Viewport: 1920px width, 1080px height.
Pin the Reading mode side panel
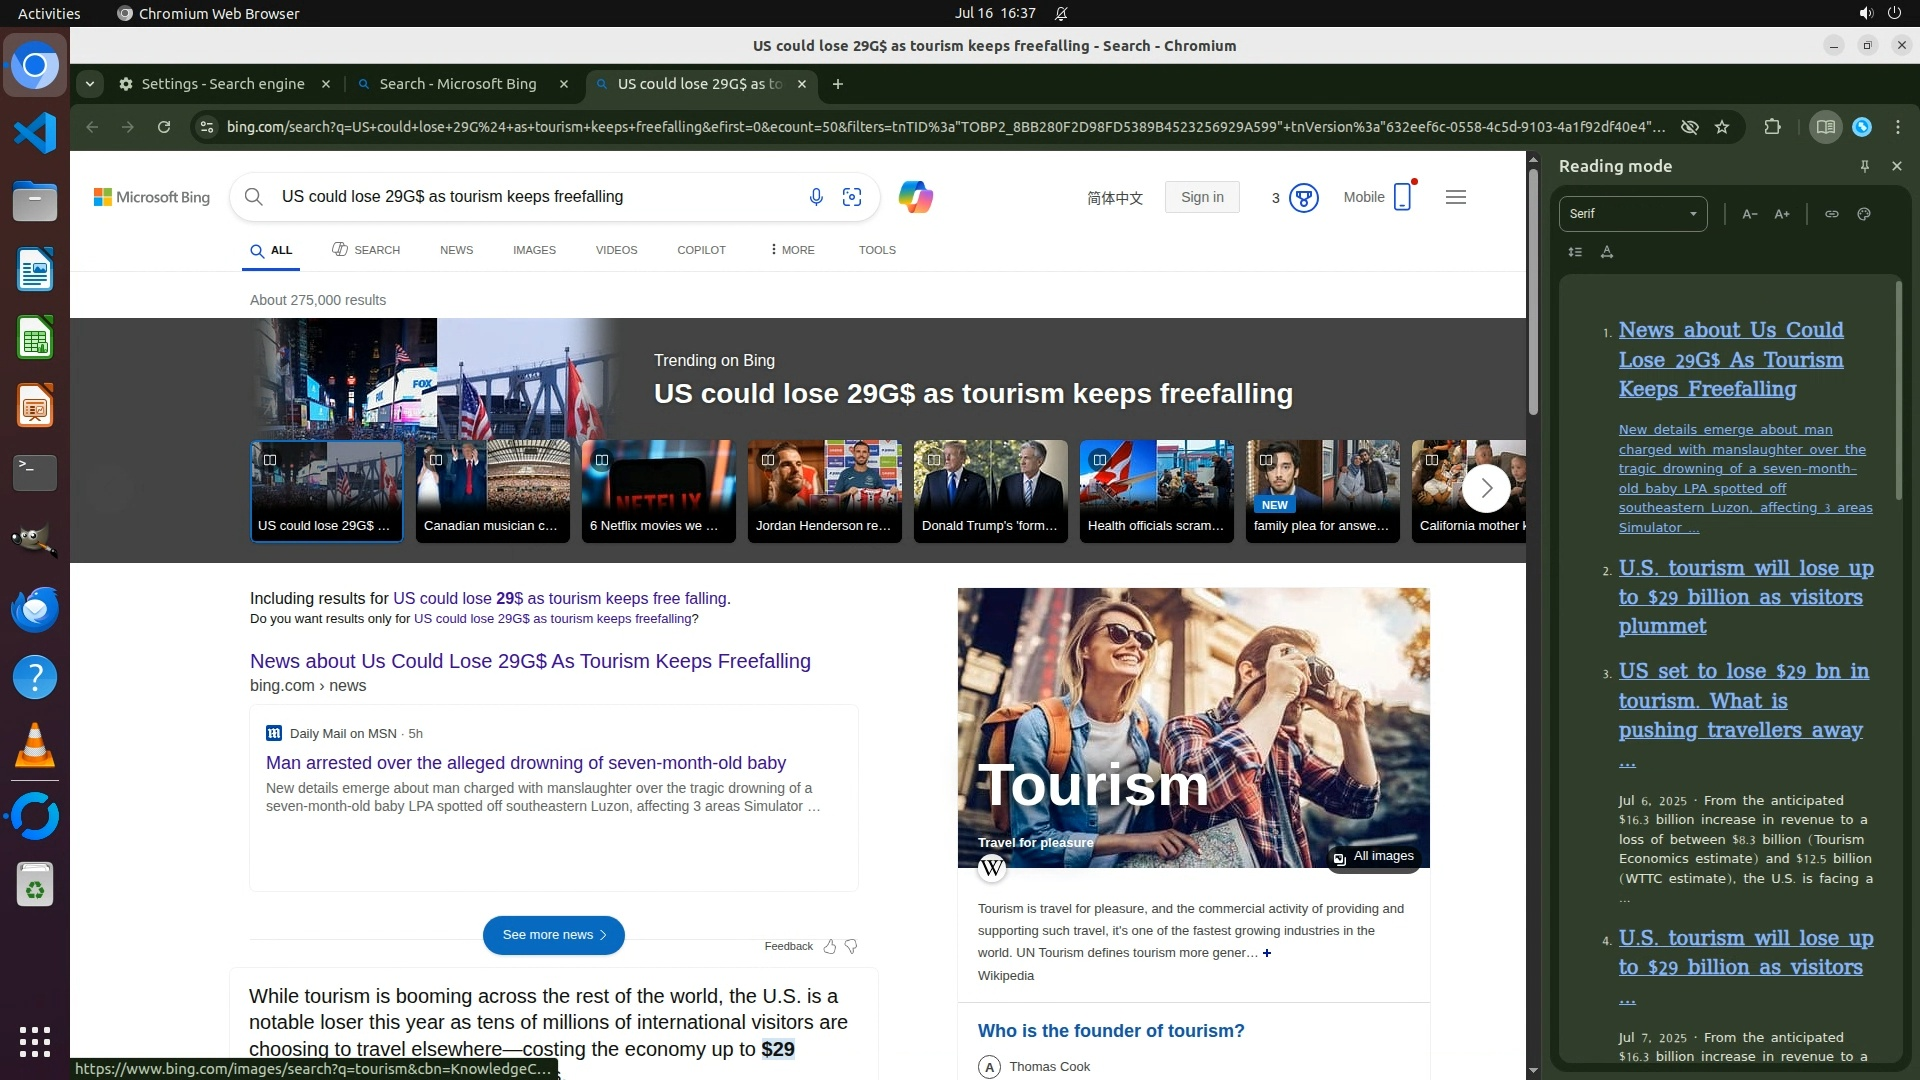click(x=1865, y=166)
